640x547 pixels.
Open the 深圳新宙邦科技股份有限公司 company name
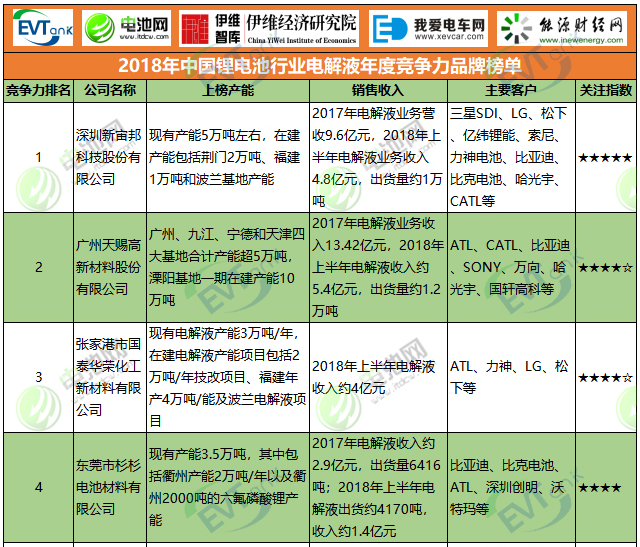pos(109,158)
